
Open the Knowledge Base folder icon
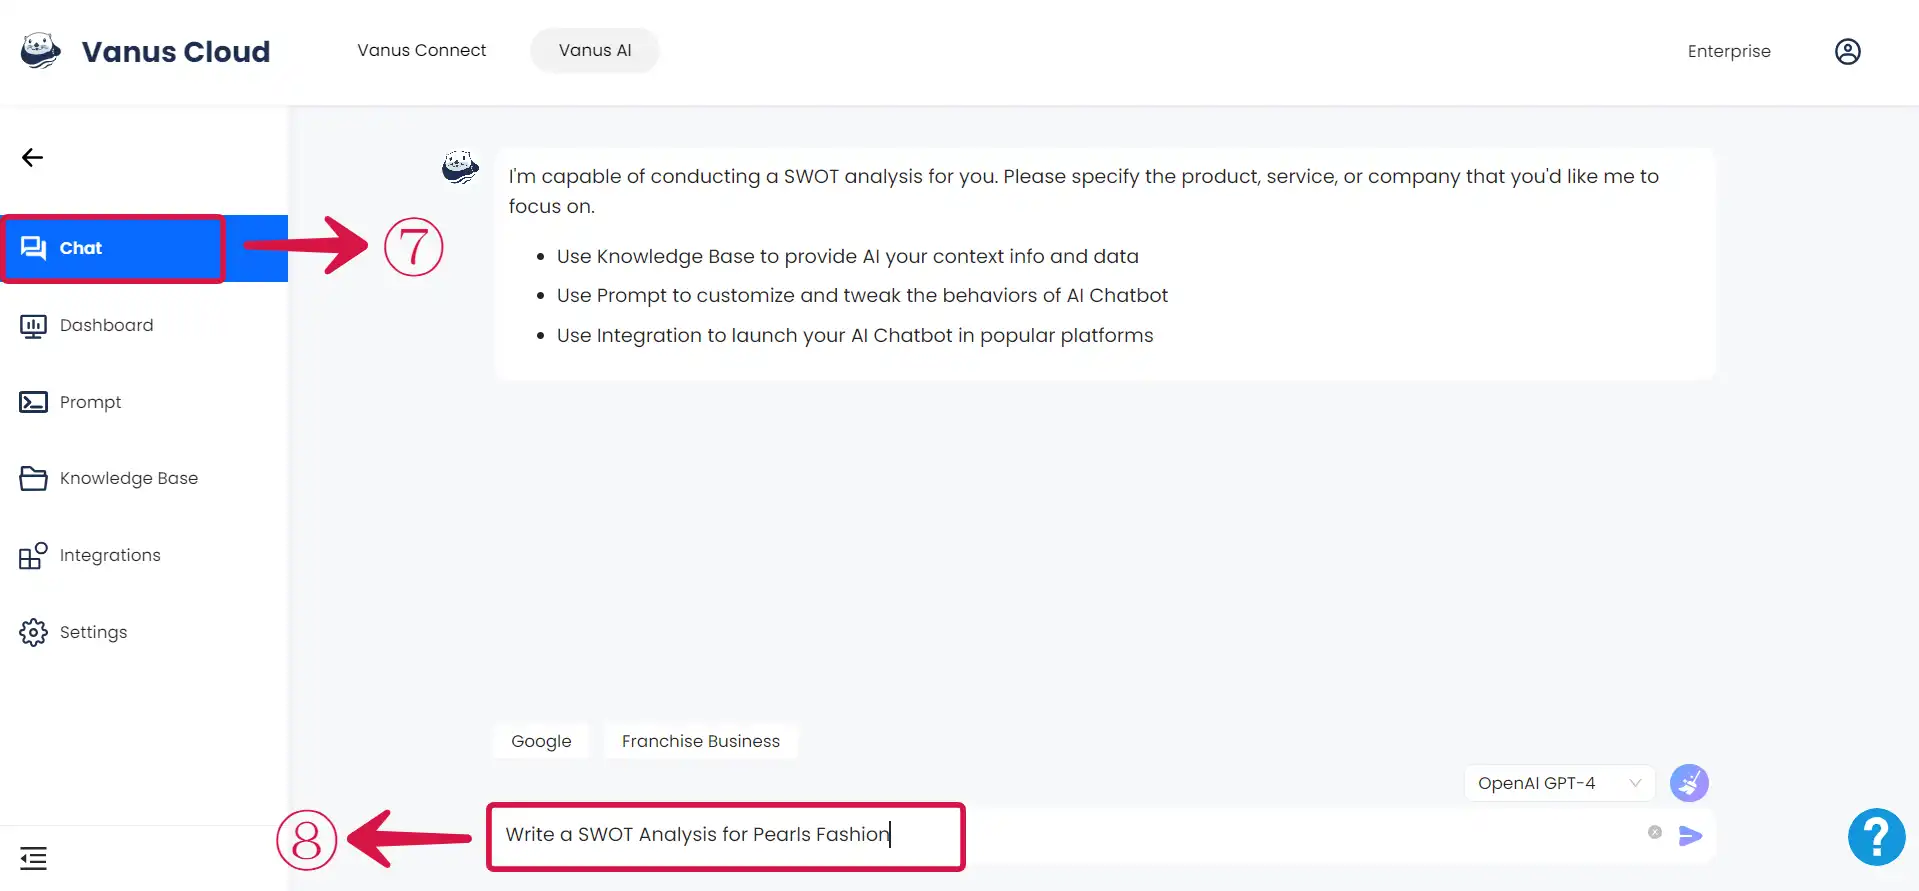(33, 478)
